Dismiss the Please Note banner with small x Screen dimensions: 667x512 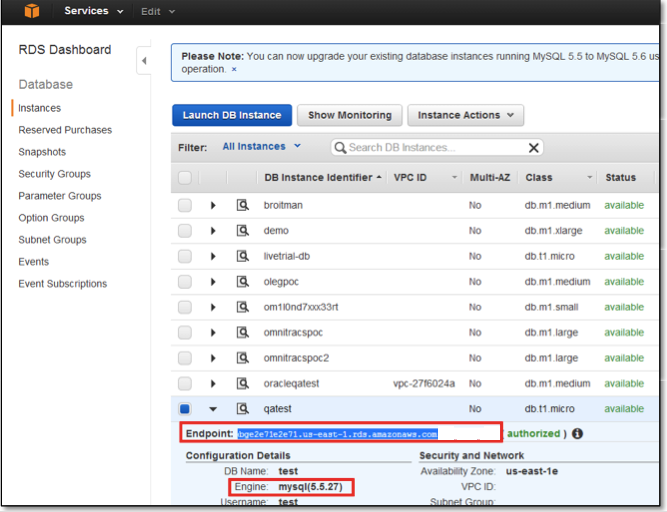(x=234, y=69)
